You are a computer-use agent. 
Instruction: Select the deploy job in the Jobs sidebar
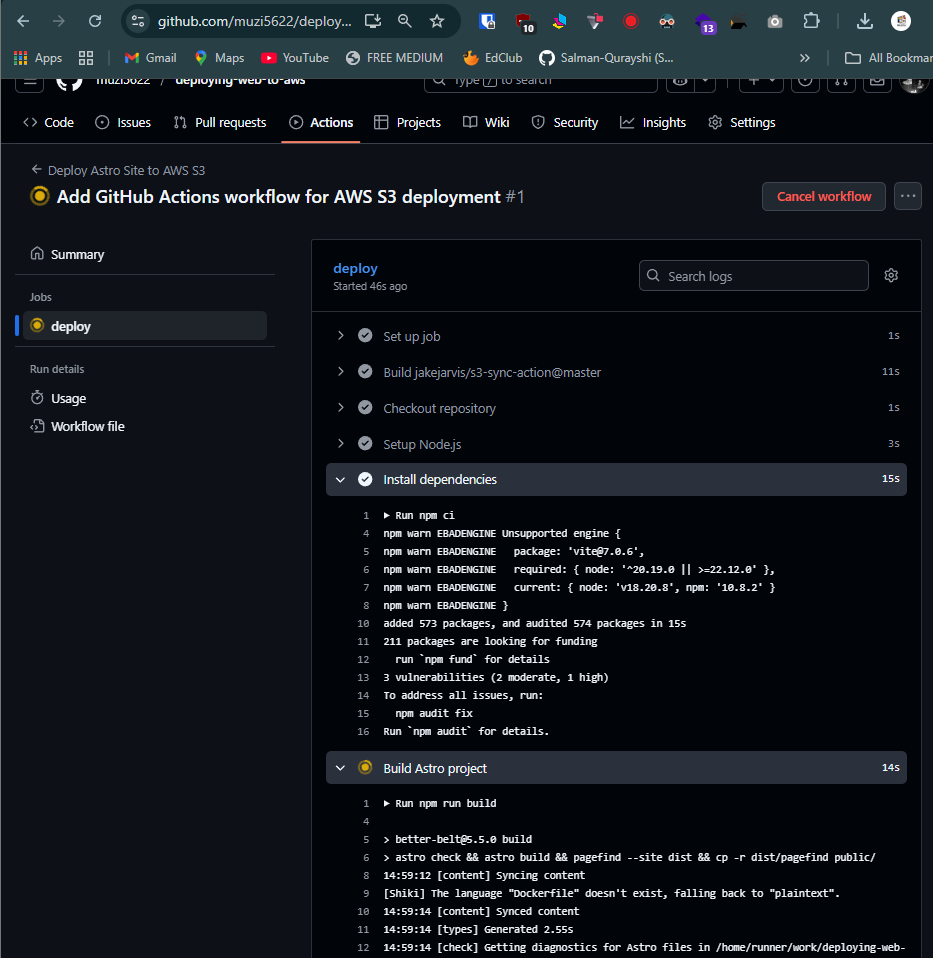[70, 325]
